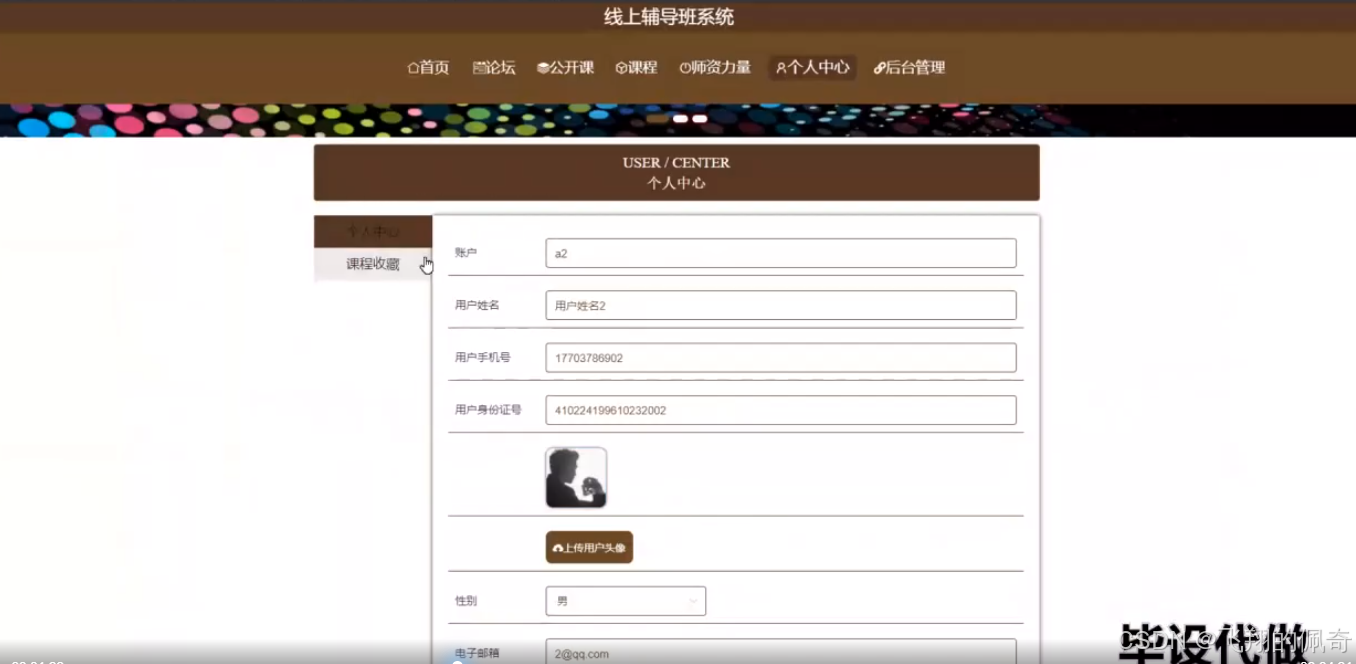Screen dimensions: 1356x664
Task: Open the 首页 menu item
Action: (x=428, y=68)
